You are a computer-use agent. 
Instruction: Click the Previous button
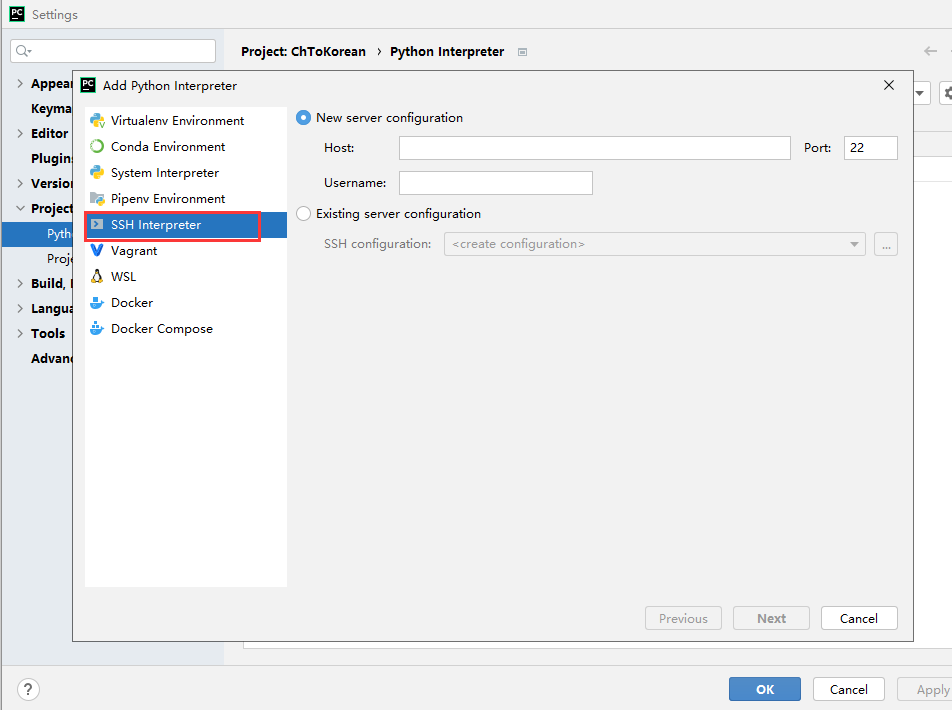coord(683,618)
